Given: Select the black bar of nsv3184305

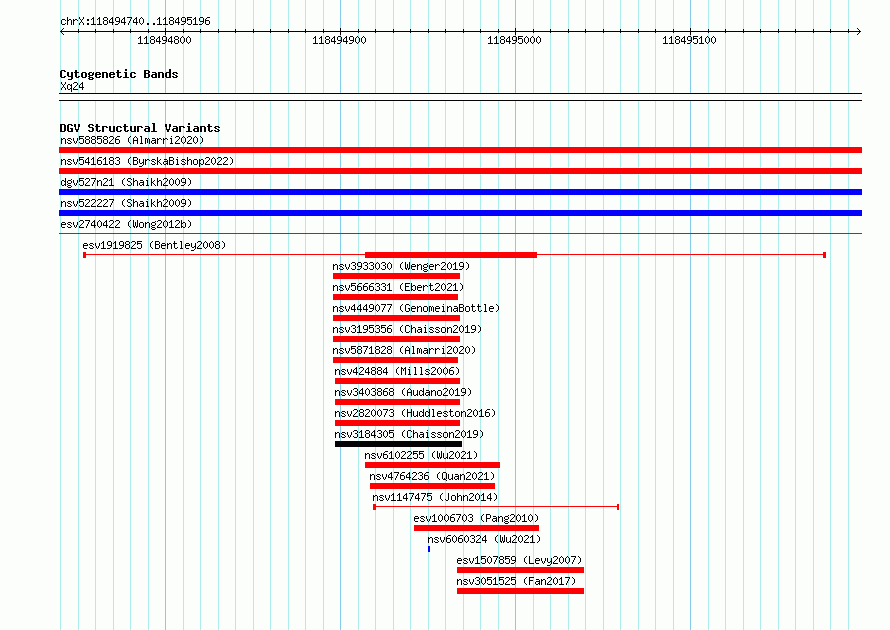Looking at the screenshot, I should (398, 444).
